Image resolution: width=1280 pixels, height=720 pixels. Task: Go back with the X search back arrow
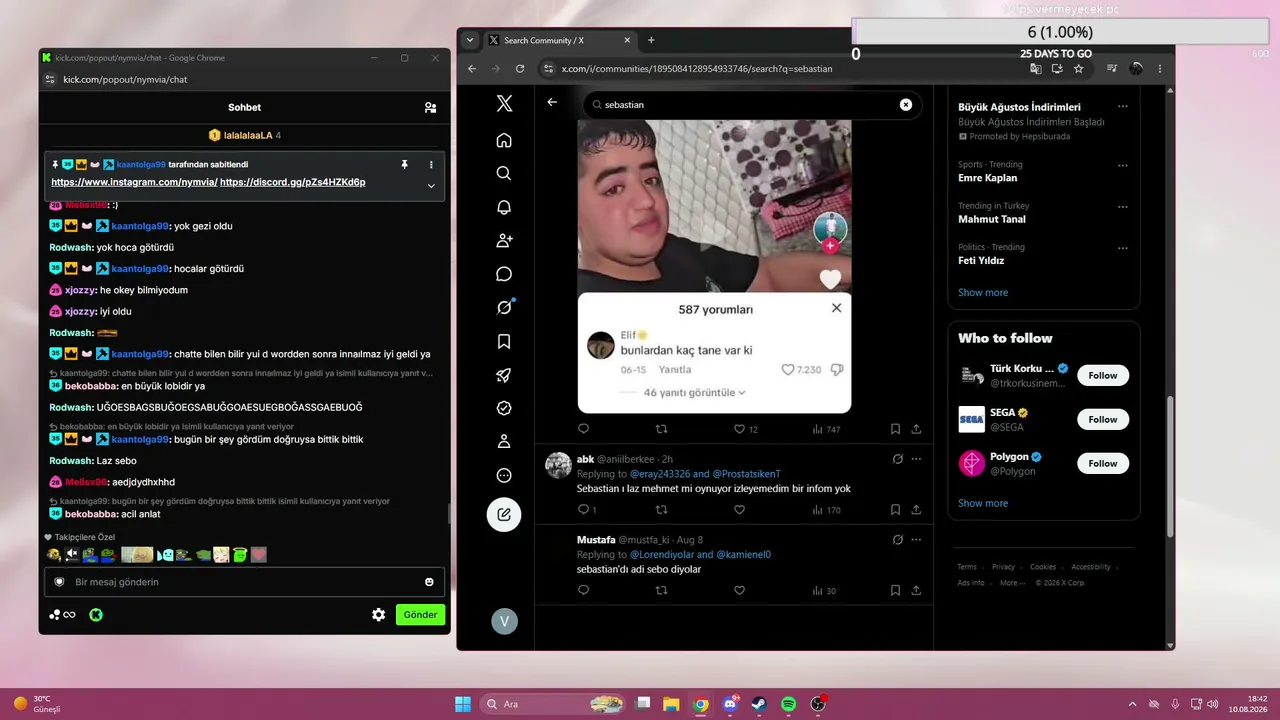pyautogui.click(x=552, y=103)
